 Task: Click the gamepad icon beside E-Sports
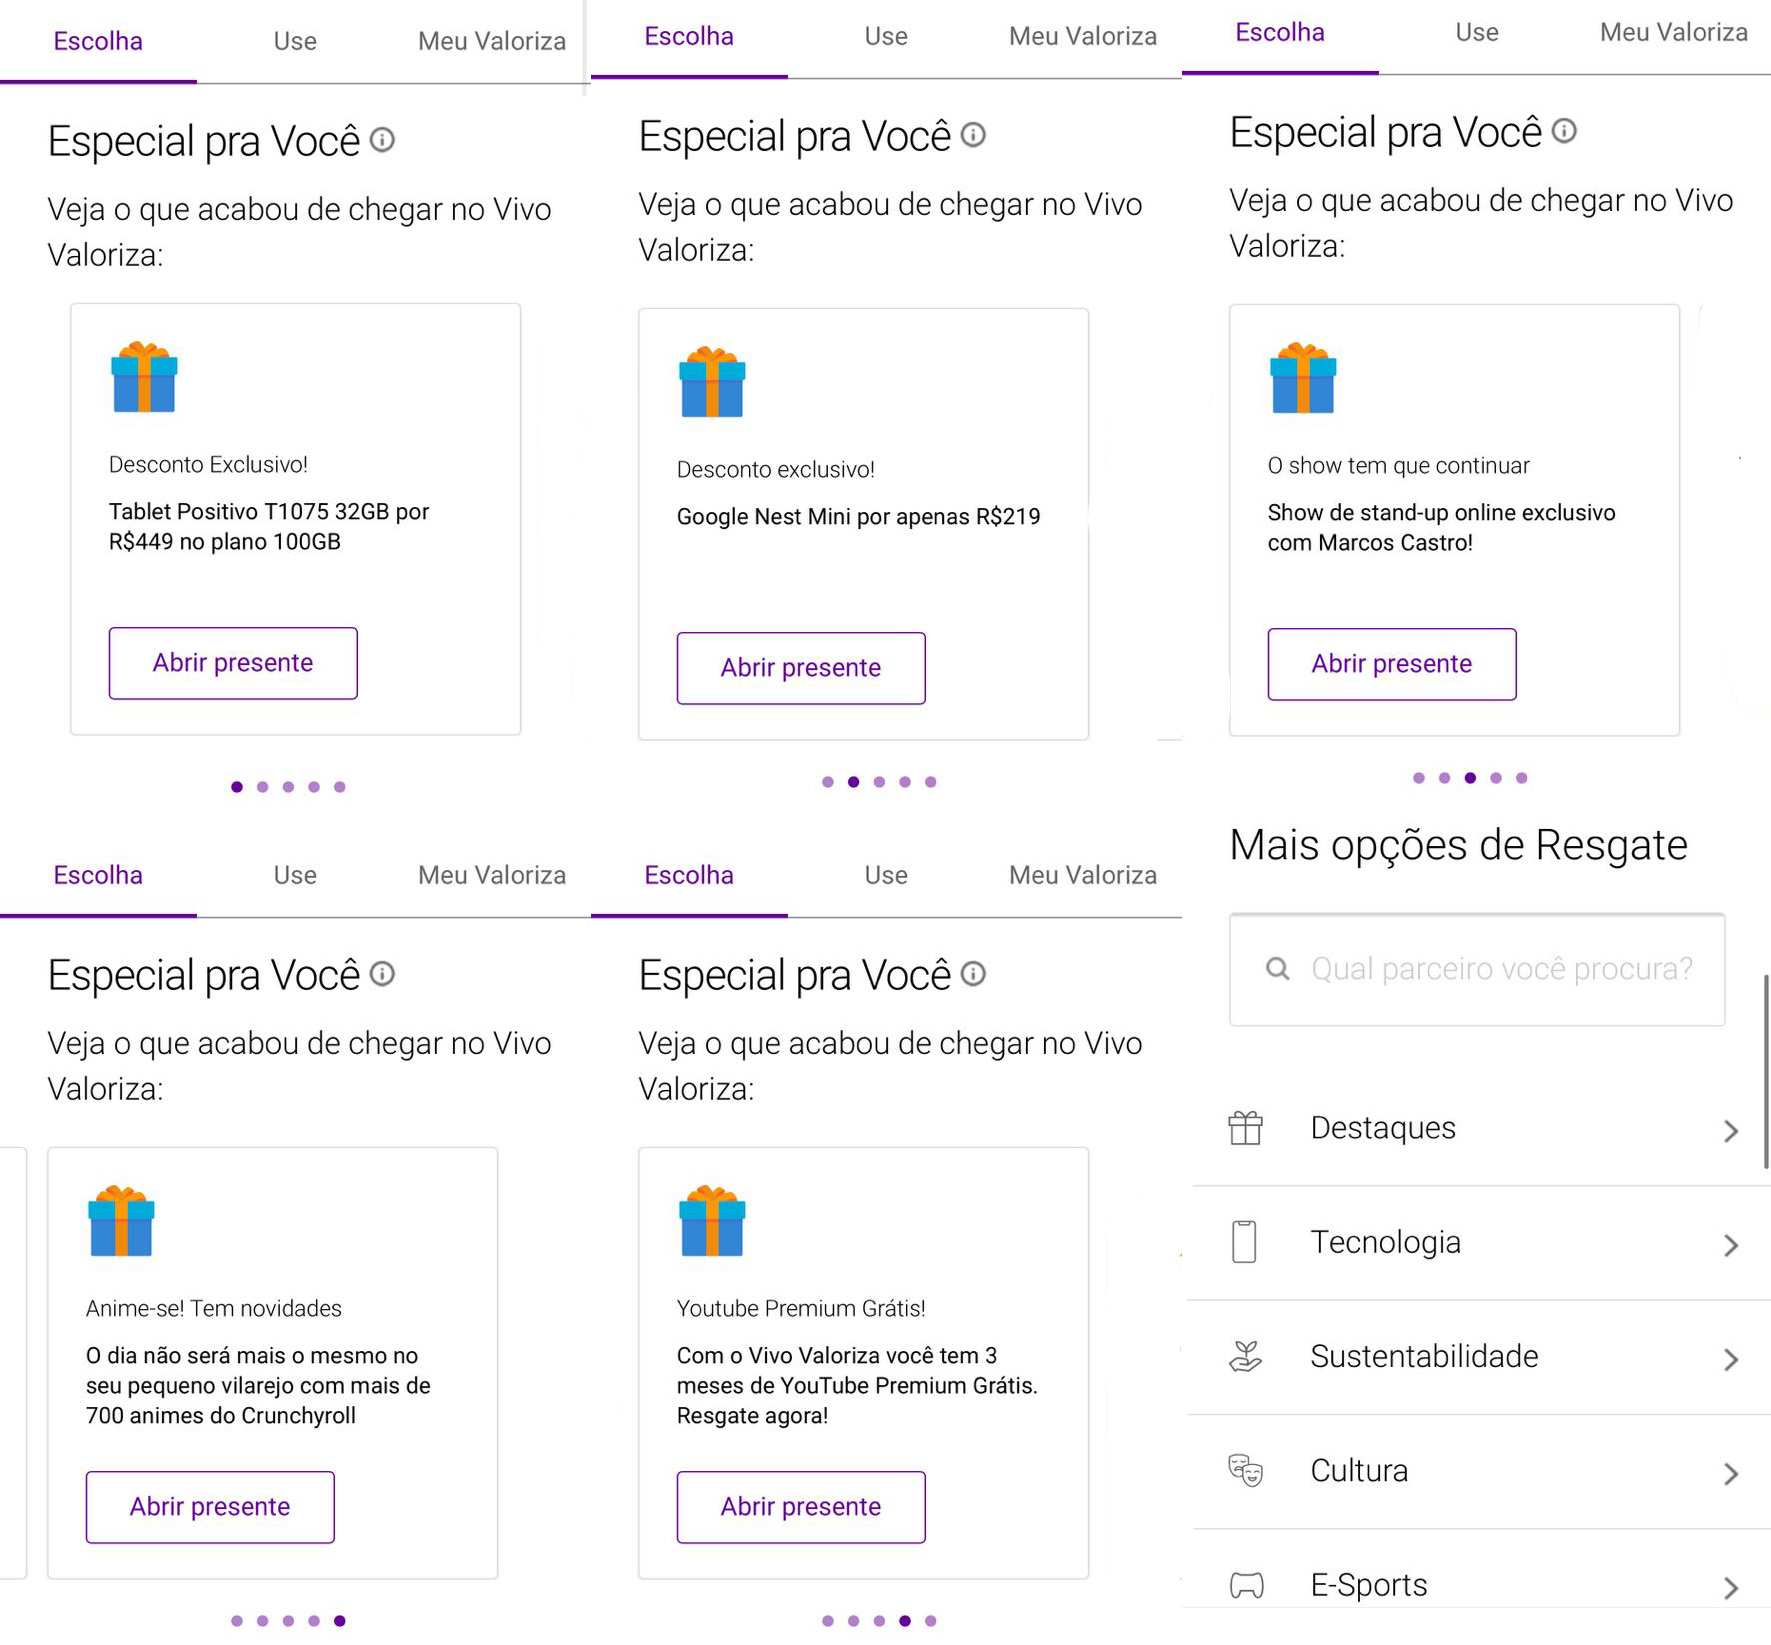pyautogui.click(x=1246, y=1585)
